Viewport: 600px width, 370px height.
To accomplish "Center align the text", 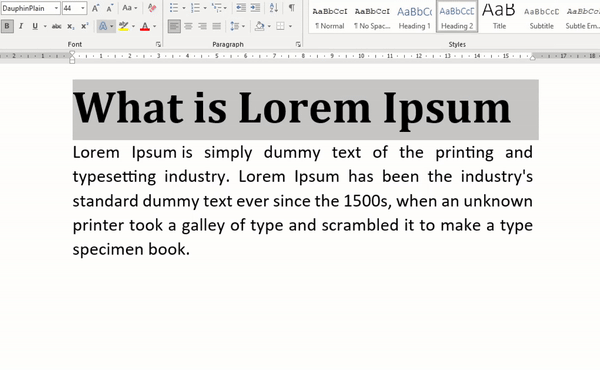I will (188, 26).
